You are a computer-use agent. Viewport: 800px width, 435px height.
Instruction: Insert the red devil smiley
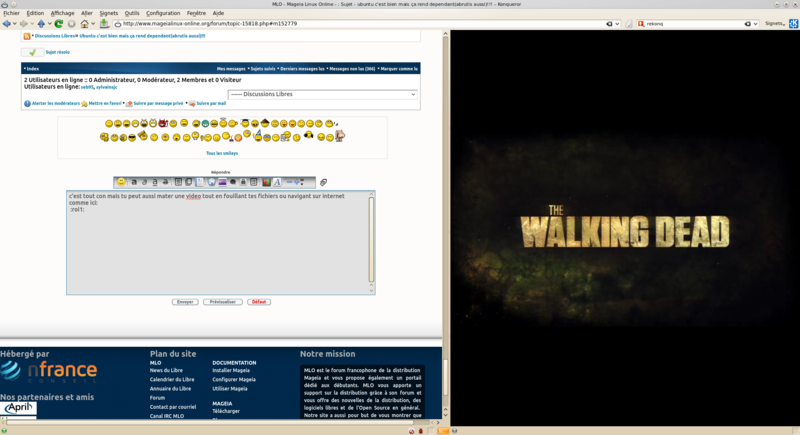click(163, 123)
